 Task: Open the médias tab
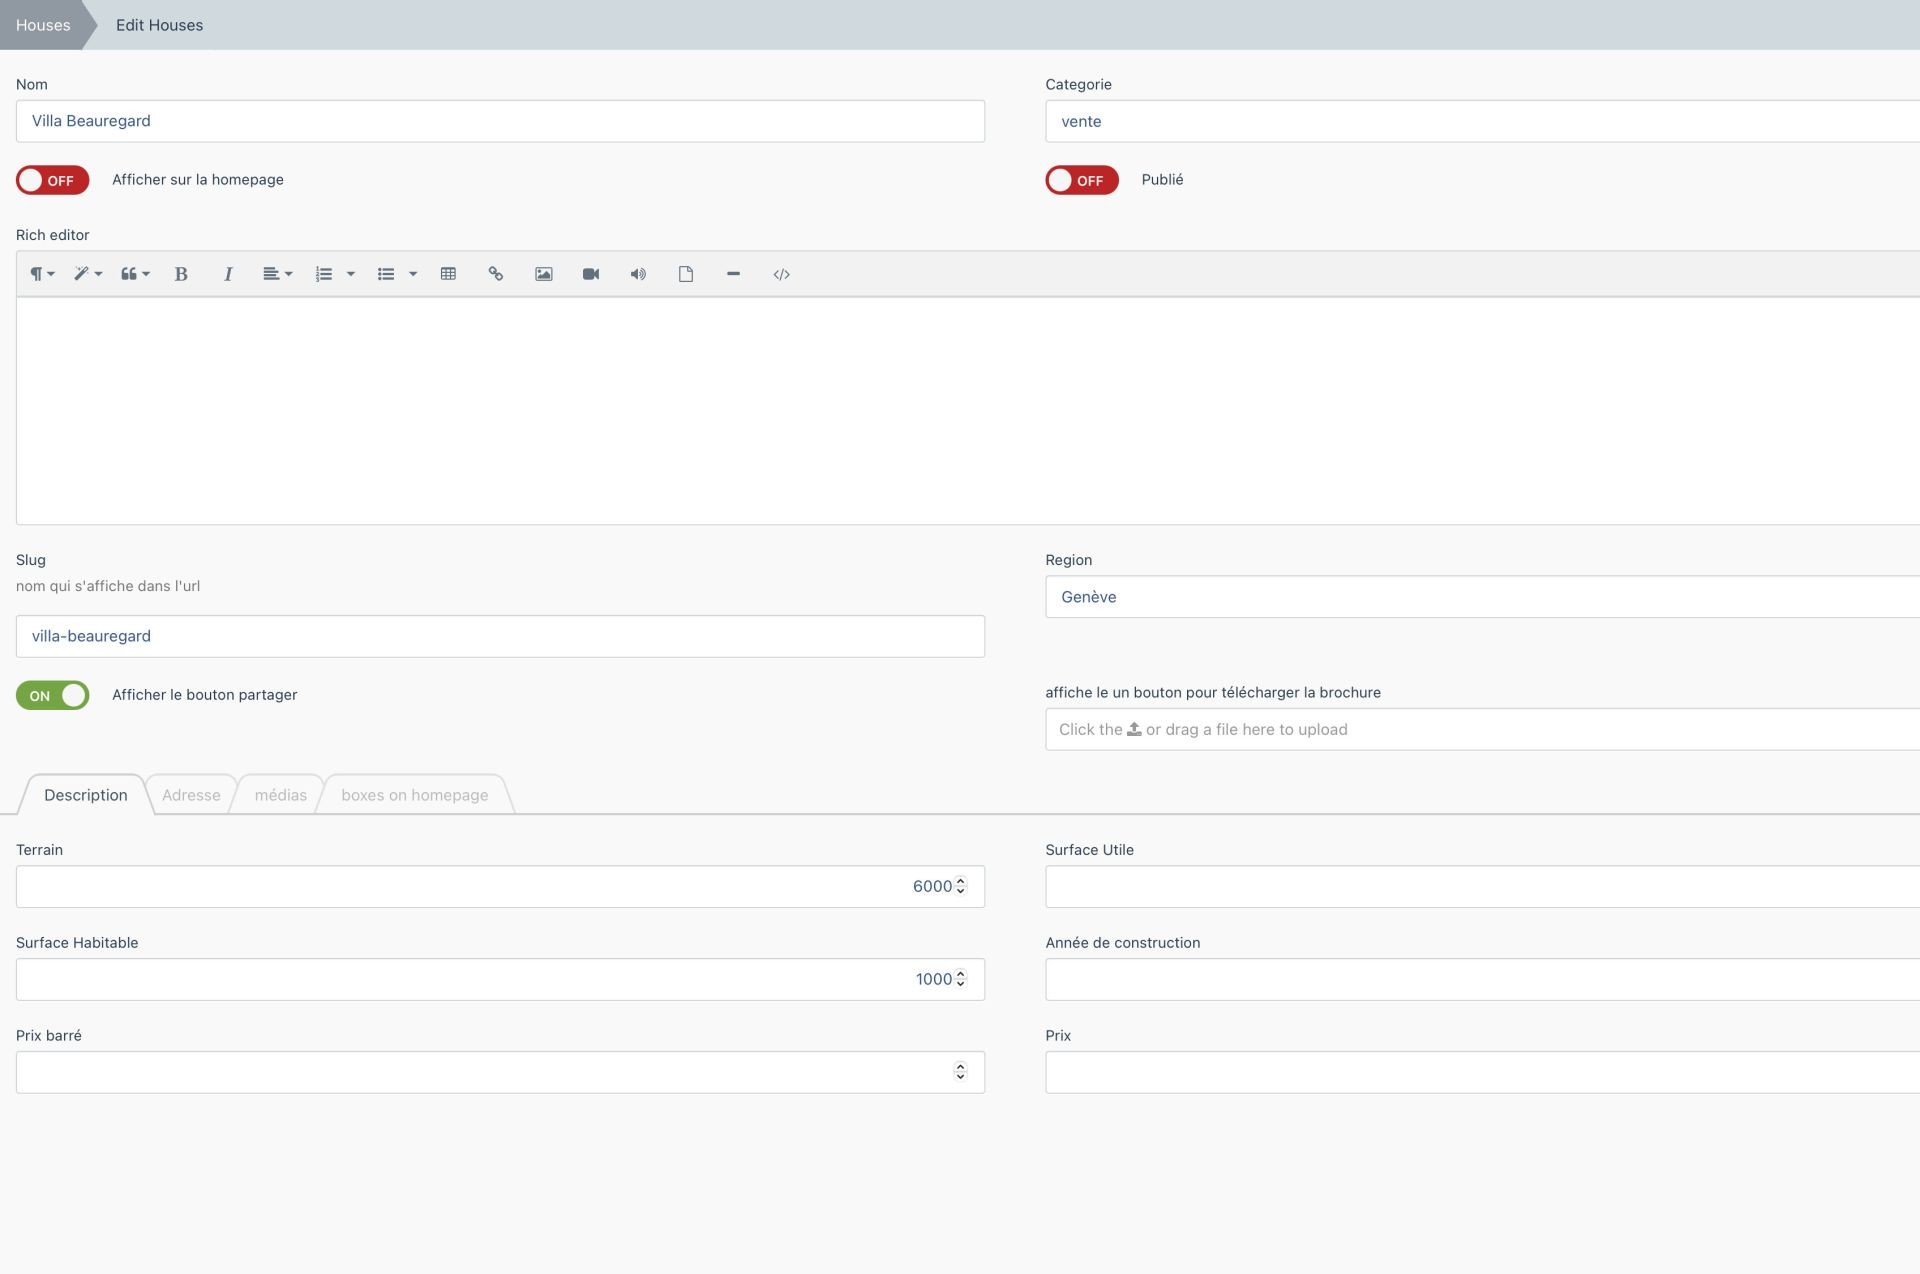coord(280,795)
